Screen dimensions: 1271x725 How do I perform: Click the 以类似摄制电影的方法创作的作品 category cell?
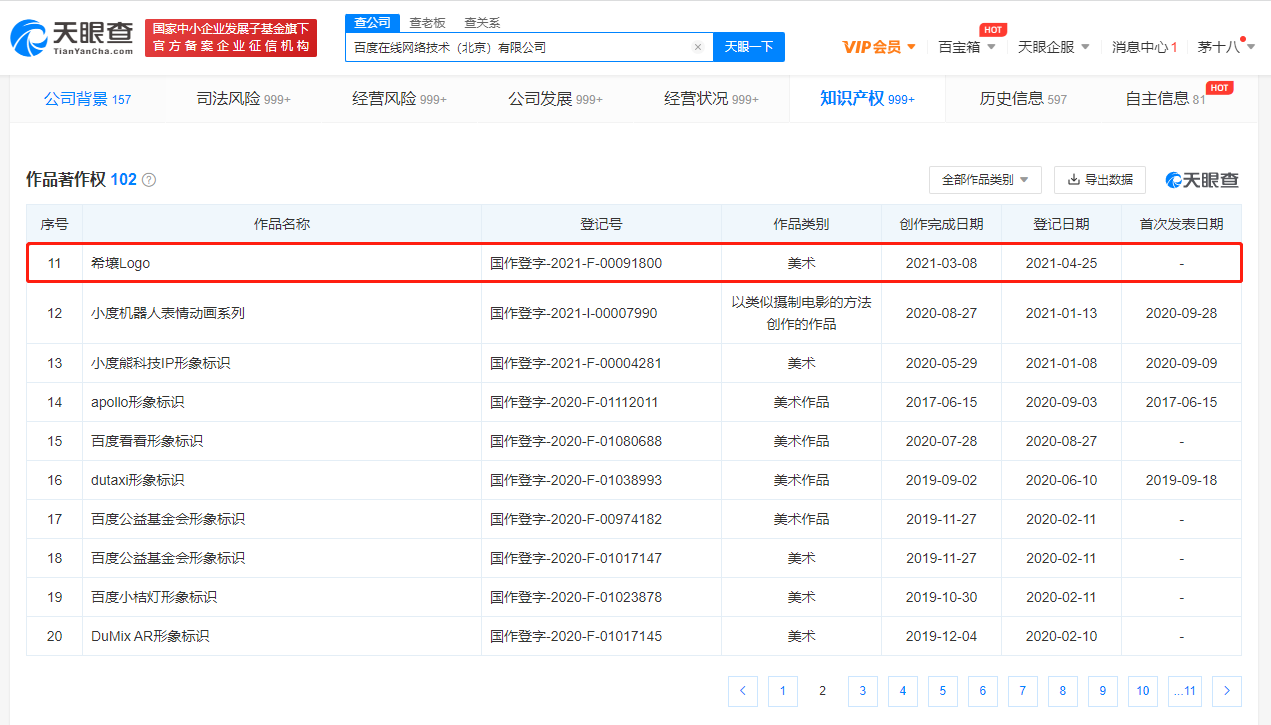click(801, 313)
